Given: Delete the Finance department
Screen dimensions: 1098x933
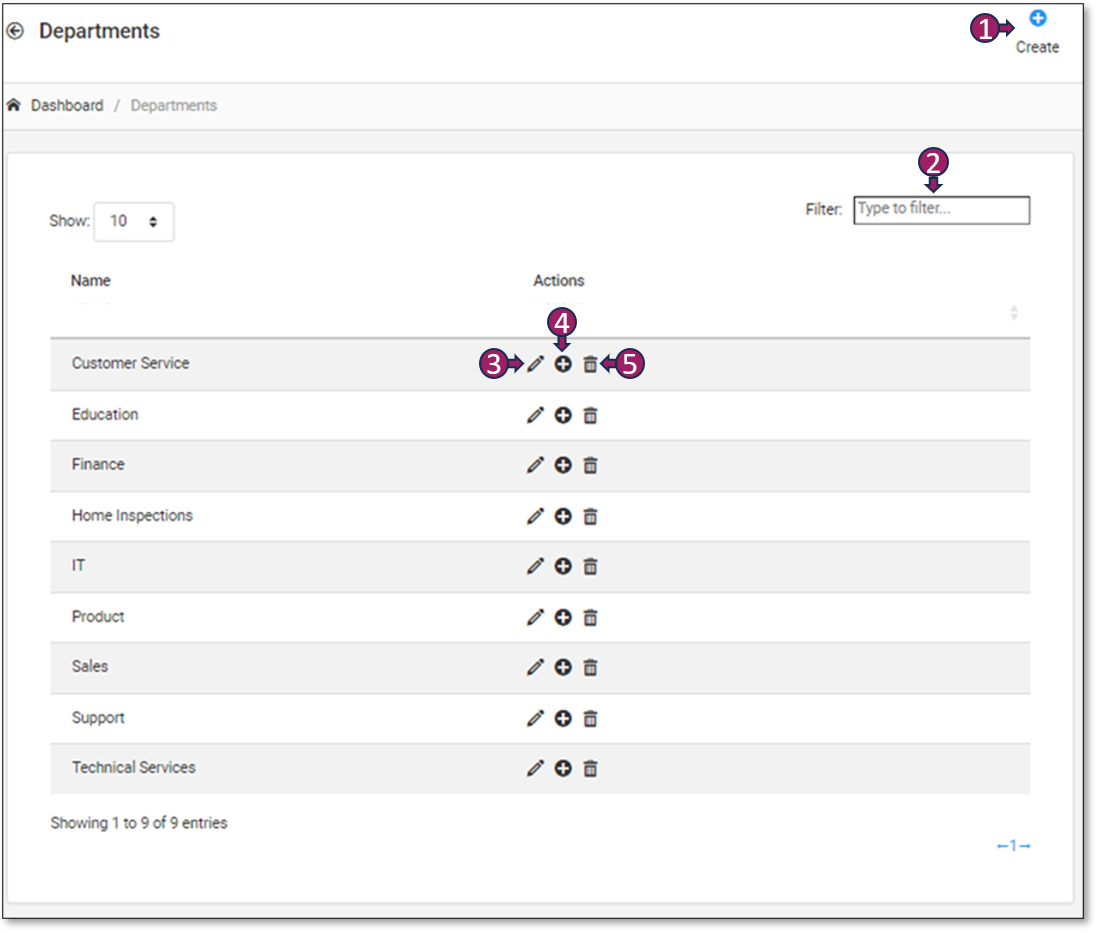Looking at the screenshot, I should pyautogui.click(x=590, y=465).
